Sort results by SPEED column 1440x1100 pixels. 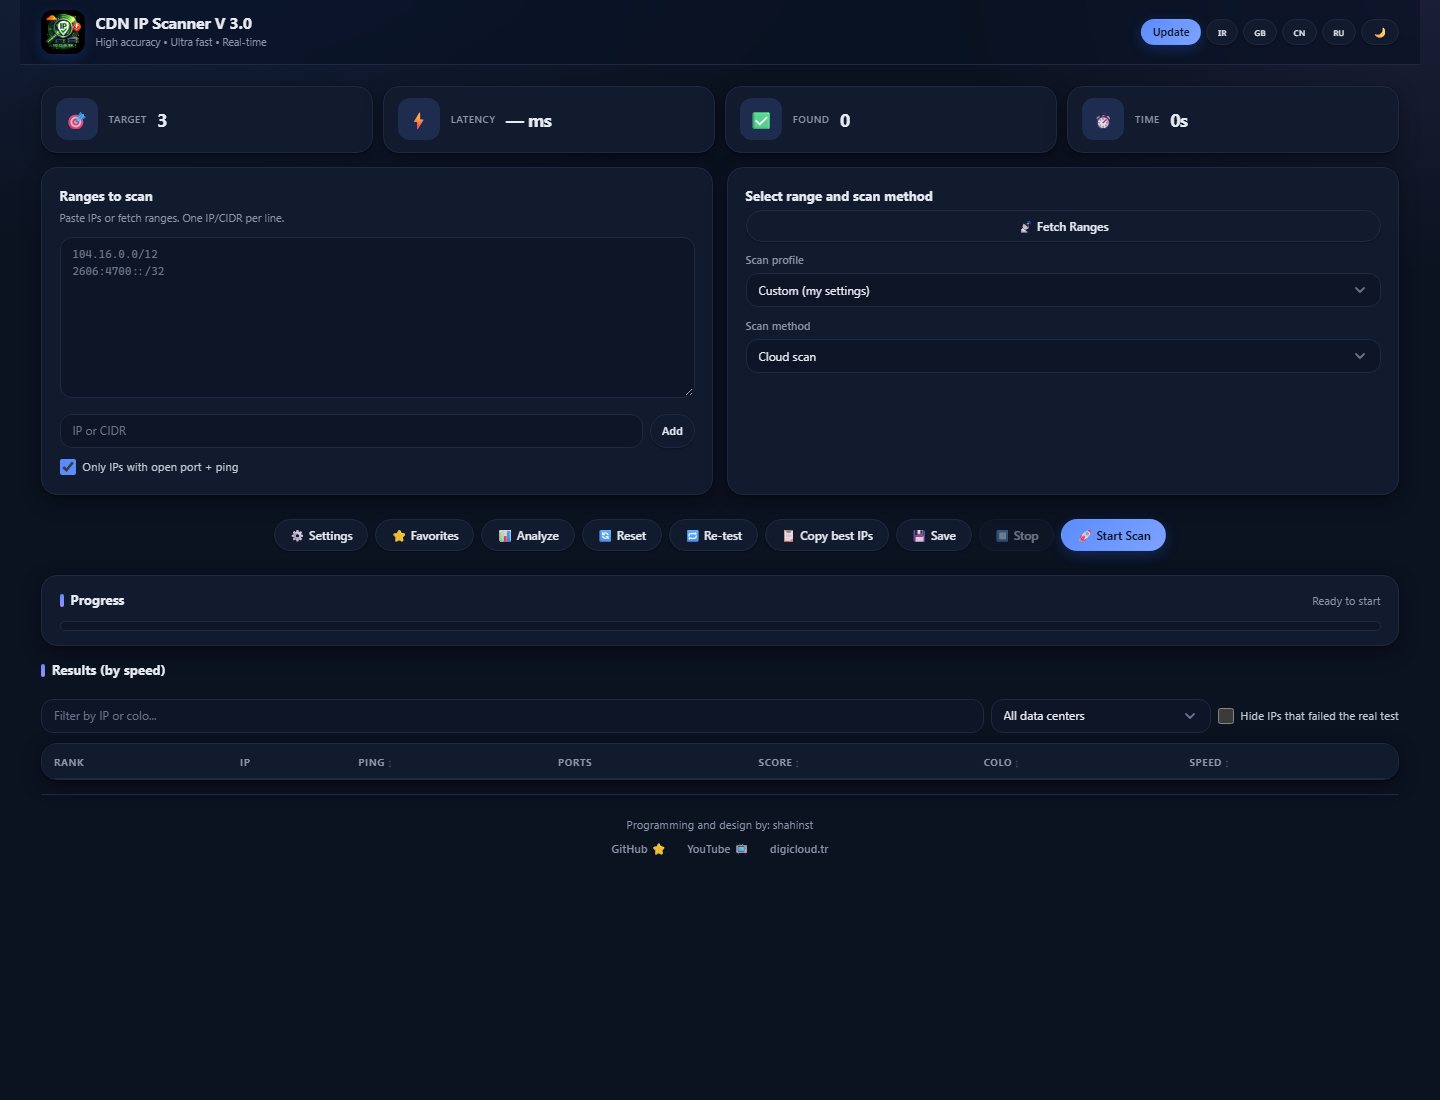pyautogui.click(x=1208, y=762)
